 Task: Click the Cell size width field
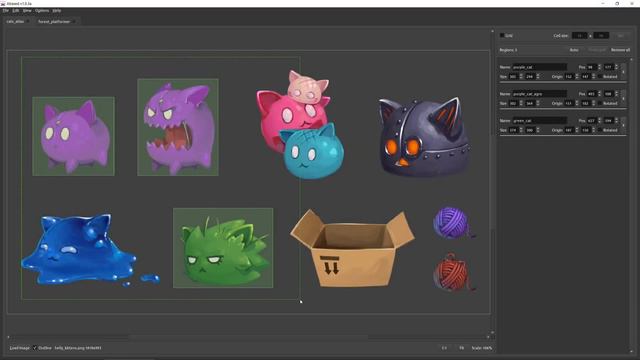point(579,36)
